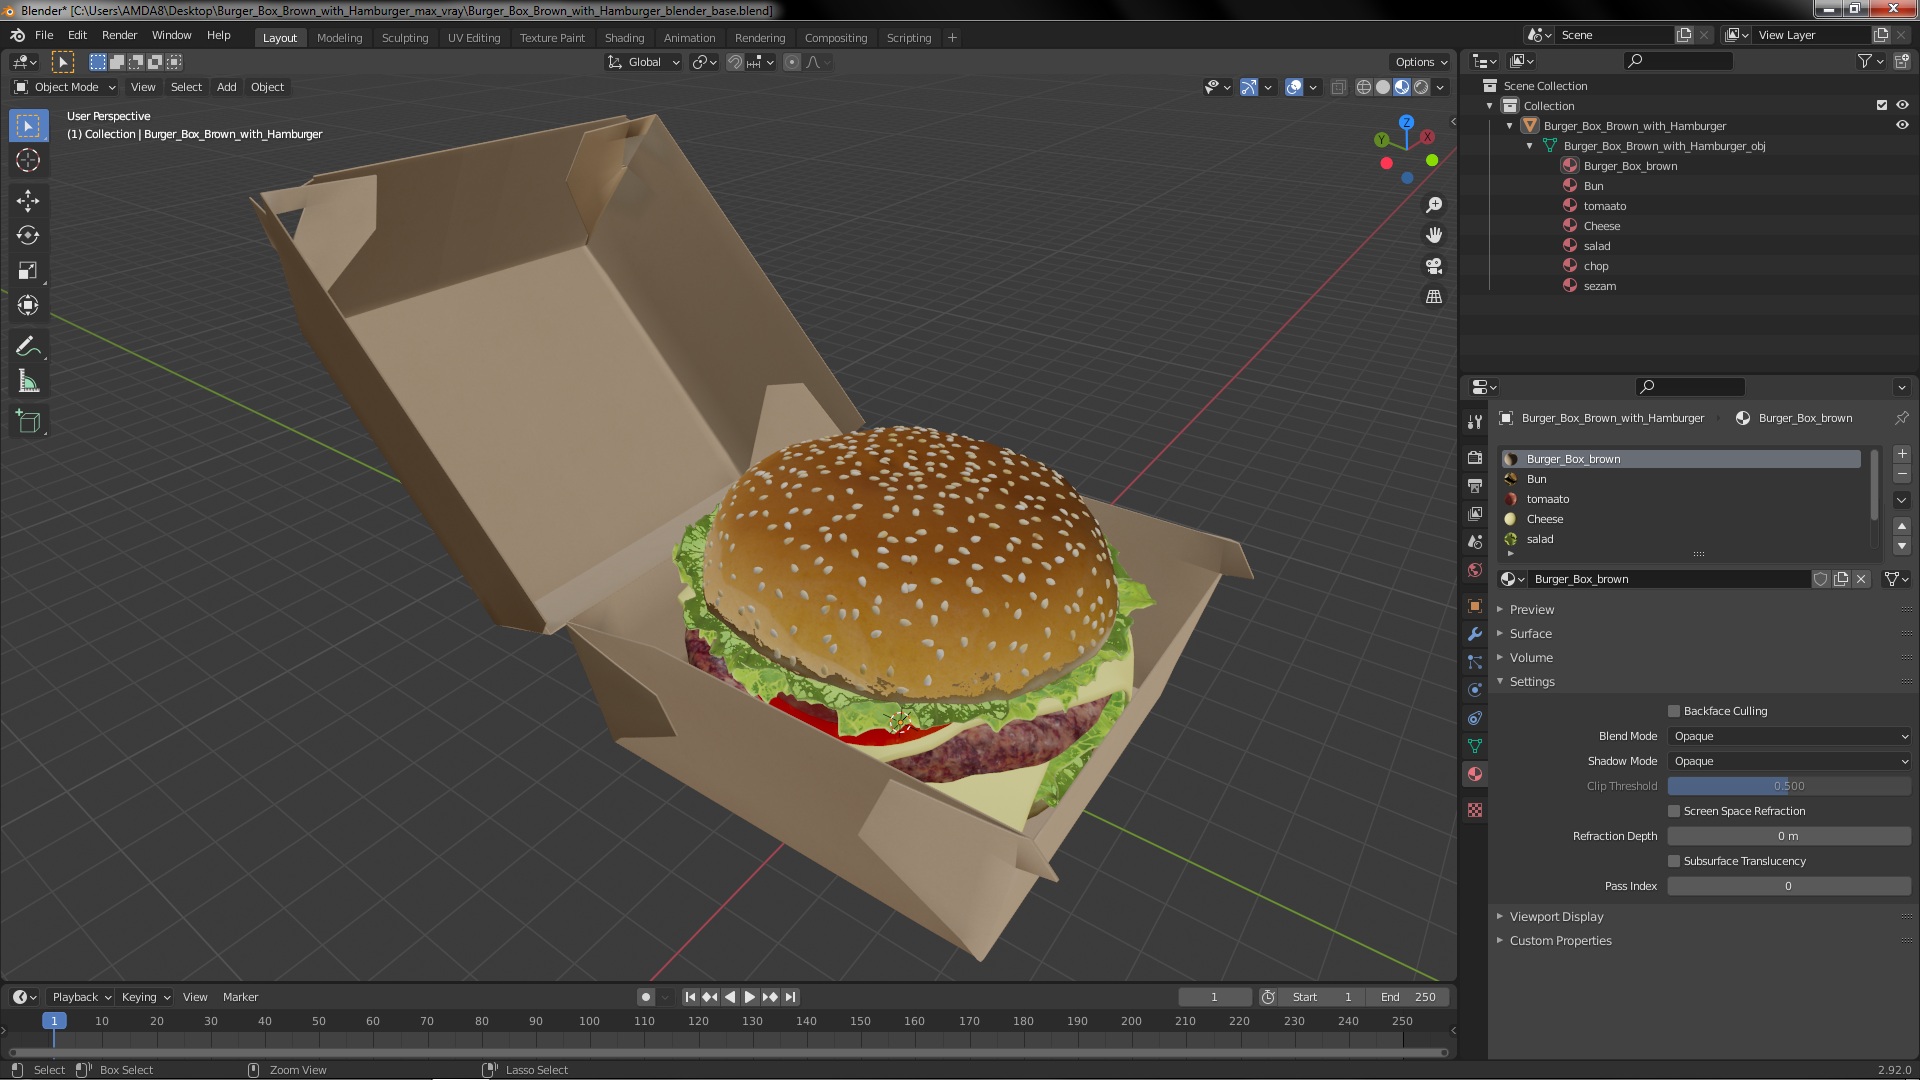Toggle Collection exclude checkbox in outliner

point(1882,105)
